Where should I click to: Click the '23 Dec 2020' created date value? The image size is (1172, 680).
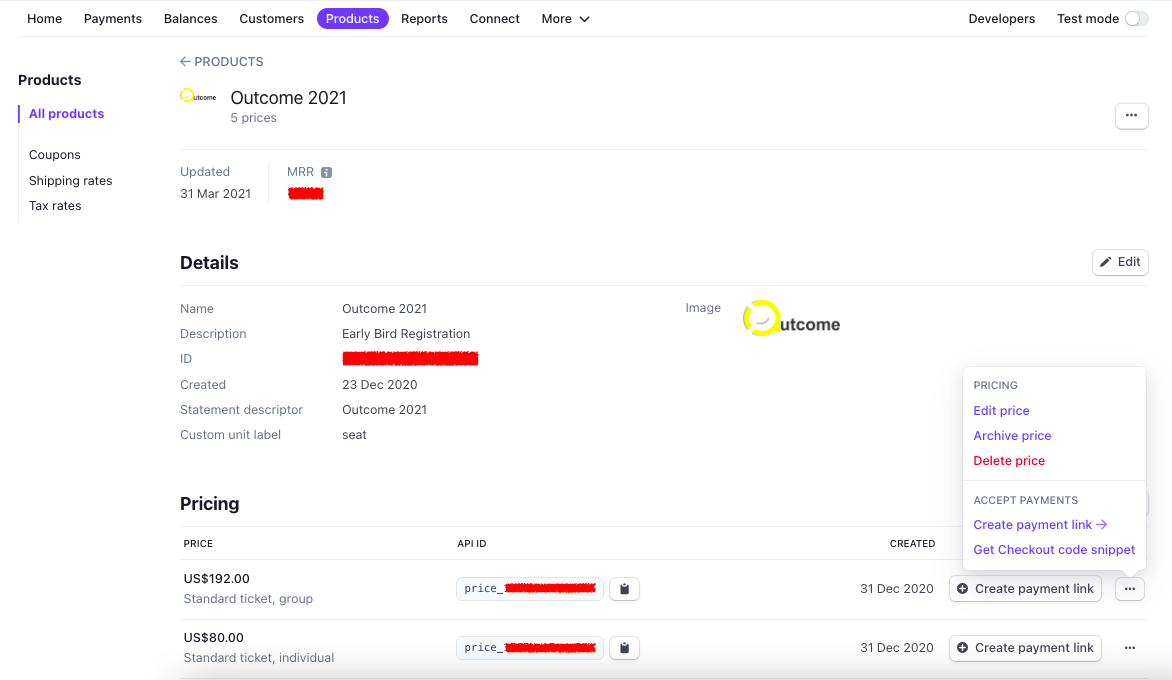380,385
